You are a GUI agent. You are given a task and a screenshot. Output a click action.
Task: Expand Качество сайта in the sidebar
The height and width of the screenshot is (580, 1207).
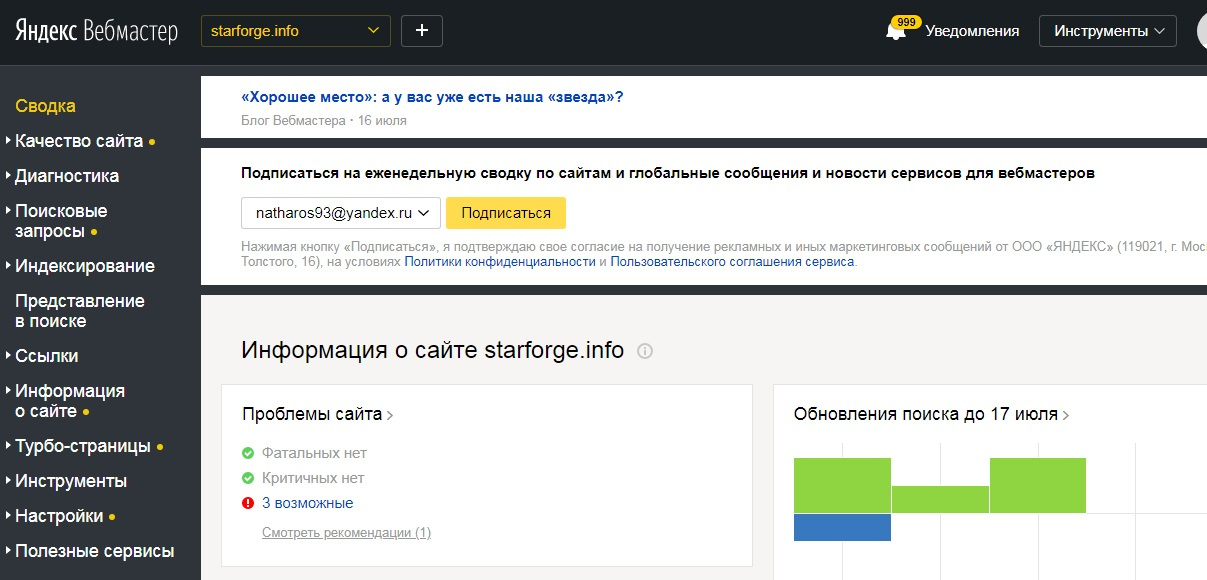(x=79, y=141)
